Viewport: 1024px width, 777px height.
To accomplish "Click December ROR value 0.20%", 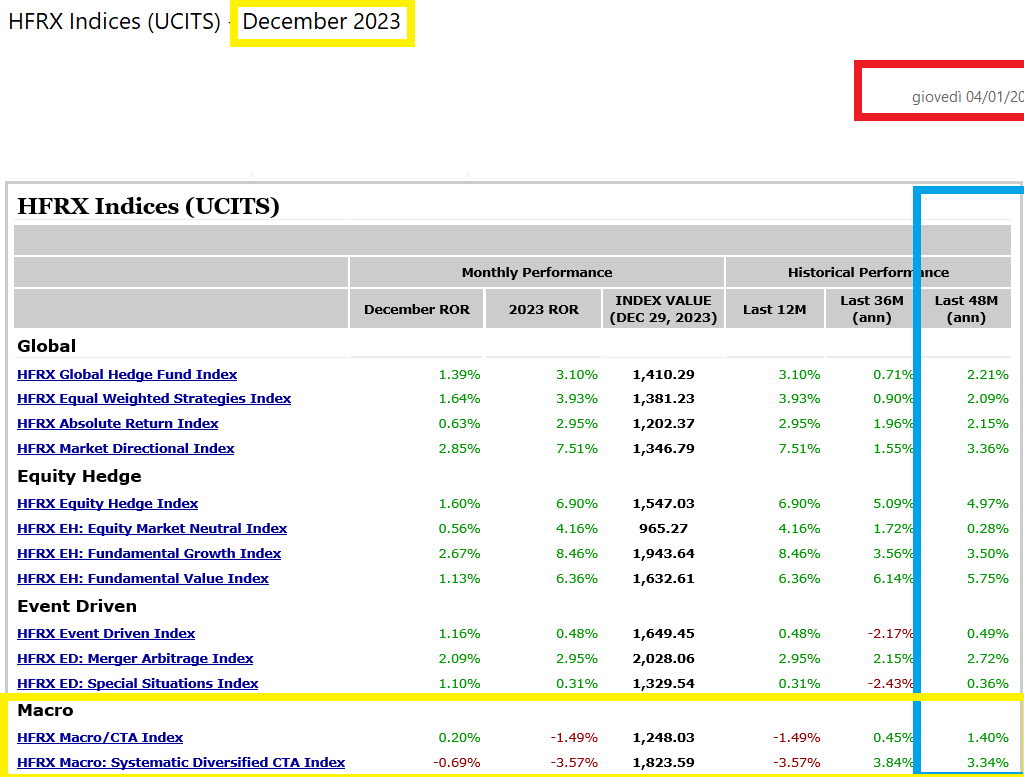I will click(459, 738).
